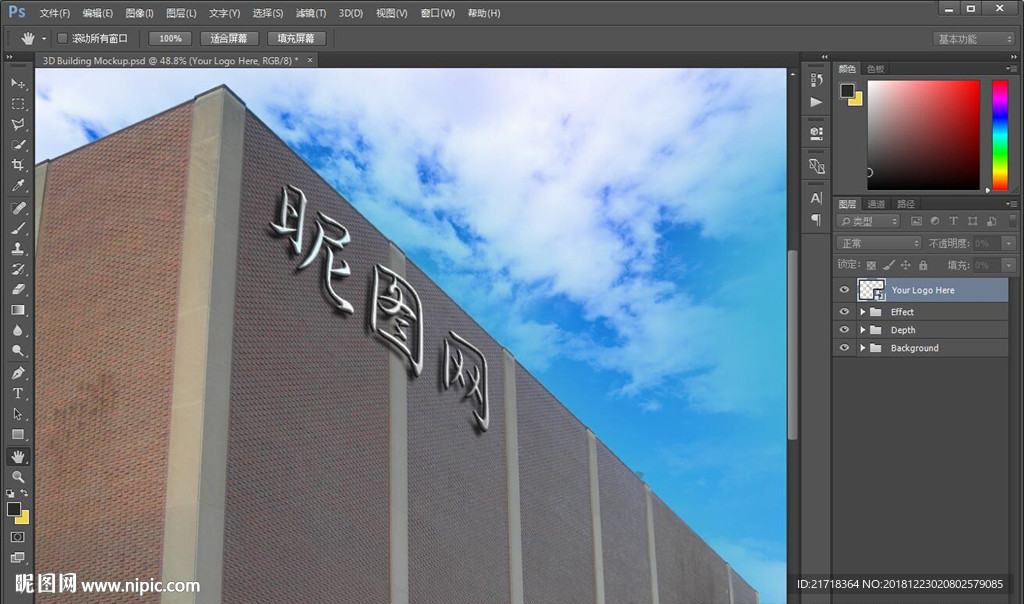Hide the Background layer group
The height and width of the screenshot is (604, 1024).
point(844,348)
